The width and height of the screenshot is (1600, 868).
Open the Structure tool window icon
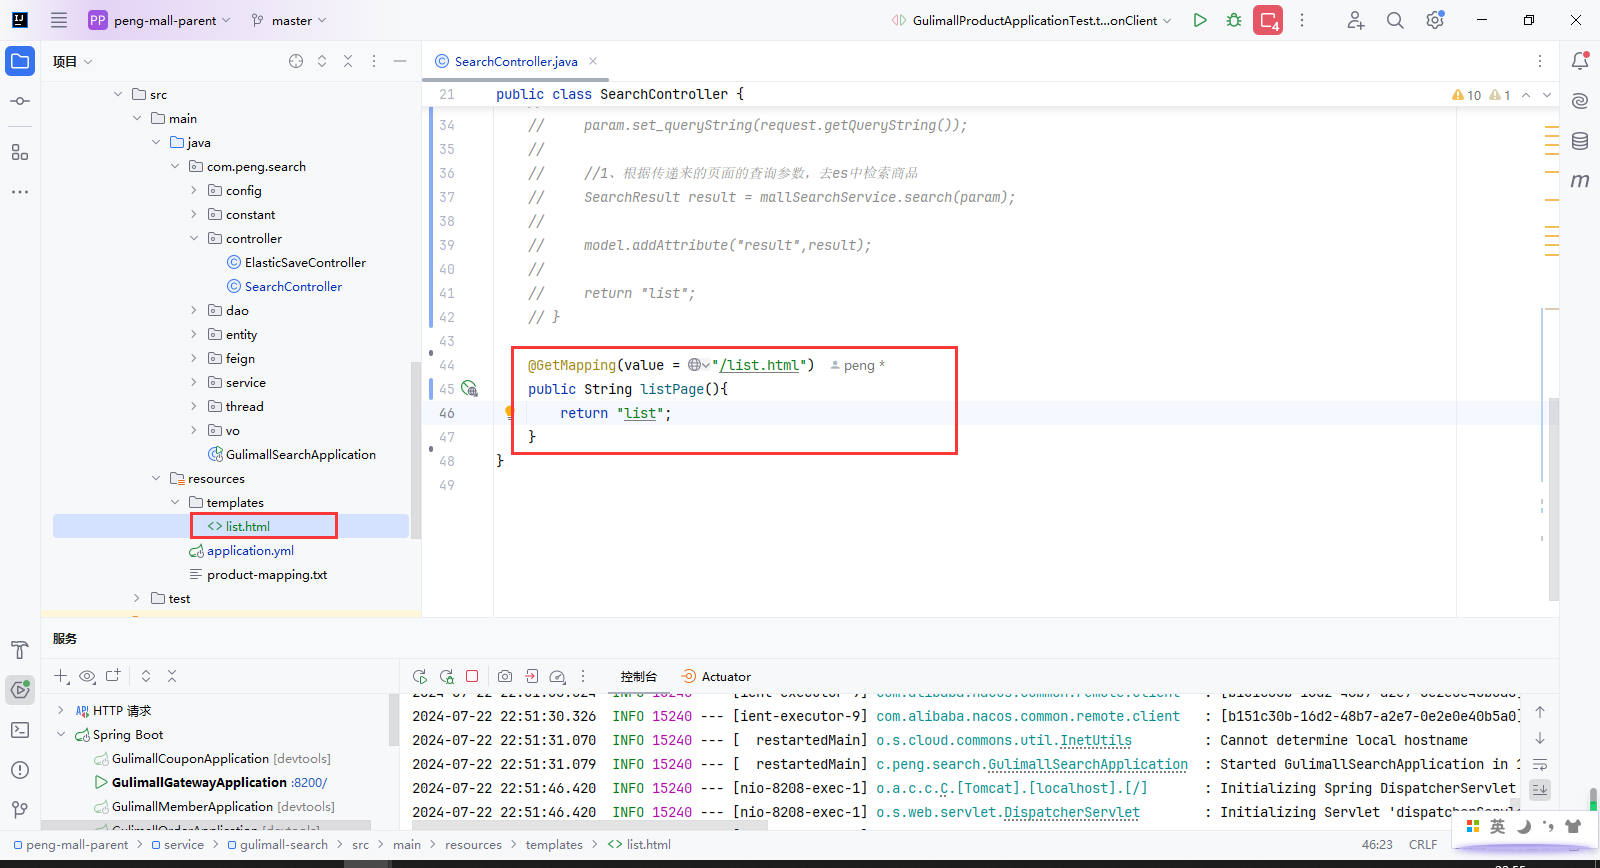coord(20,152)
